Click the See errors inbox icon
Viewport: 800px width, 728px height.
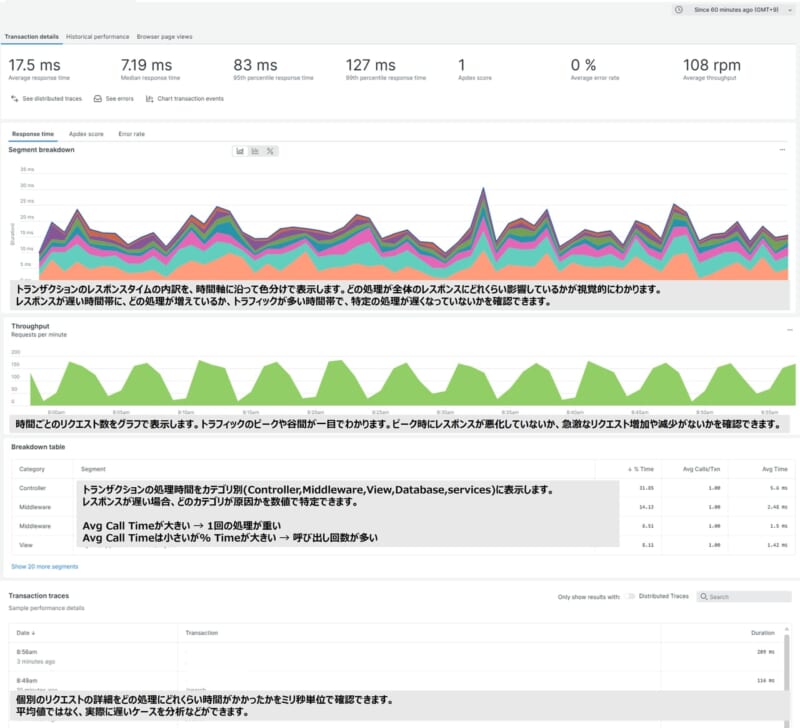97,99
